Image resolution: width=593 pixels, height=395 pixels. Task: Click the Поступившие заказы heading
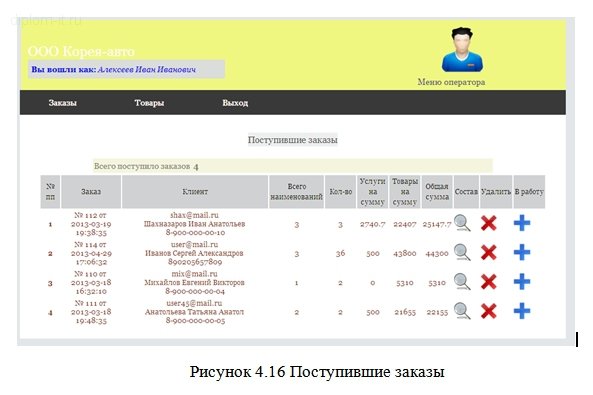click(292, 140)
